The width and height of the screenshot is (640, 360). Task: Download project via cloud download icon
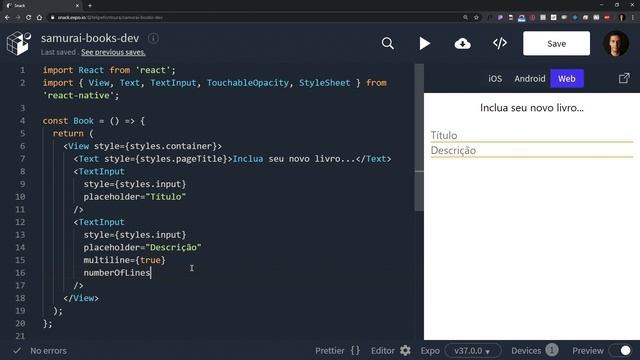462,43
